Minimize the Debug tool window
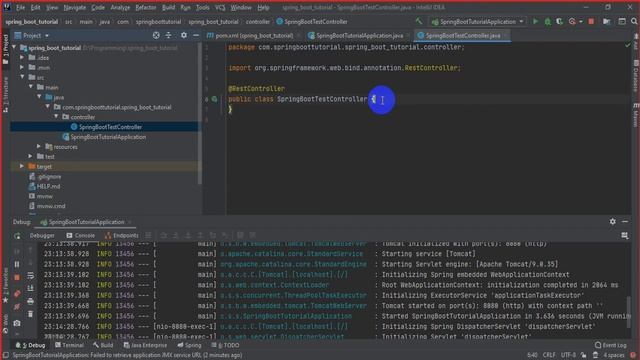 [625, 221]
